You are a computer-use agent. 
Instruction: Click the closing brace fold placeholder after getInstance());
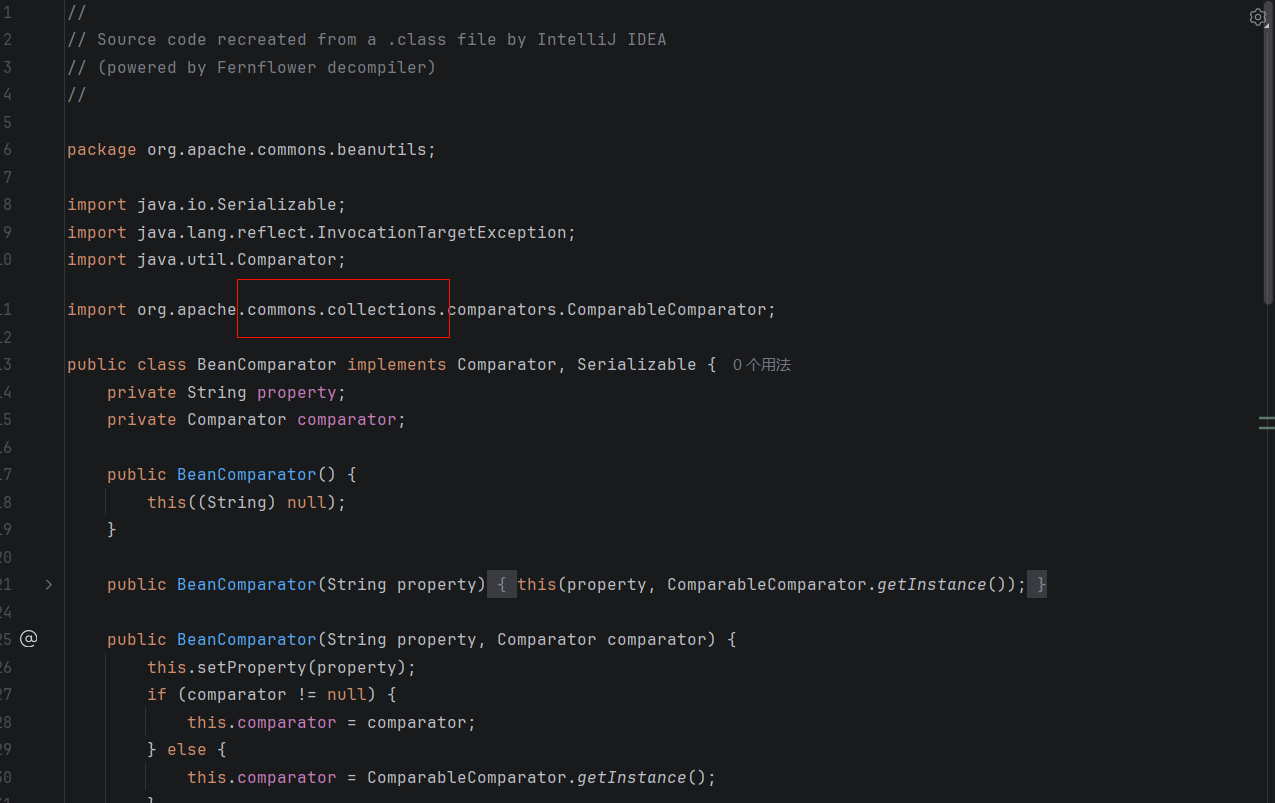[1041, 585]
